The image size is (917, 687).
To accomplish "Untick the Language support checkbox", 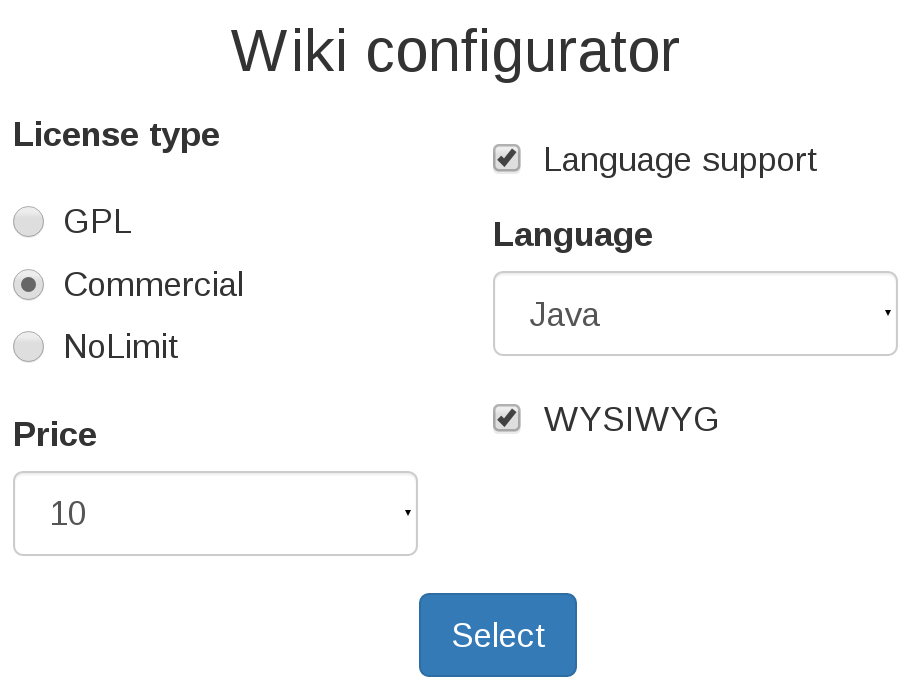I will click(x=507, y=158).
